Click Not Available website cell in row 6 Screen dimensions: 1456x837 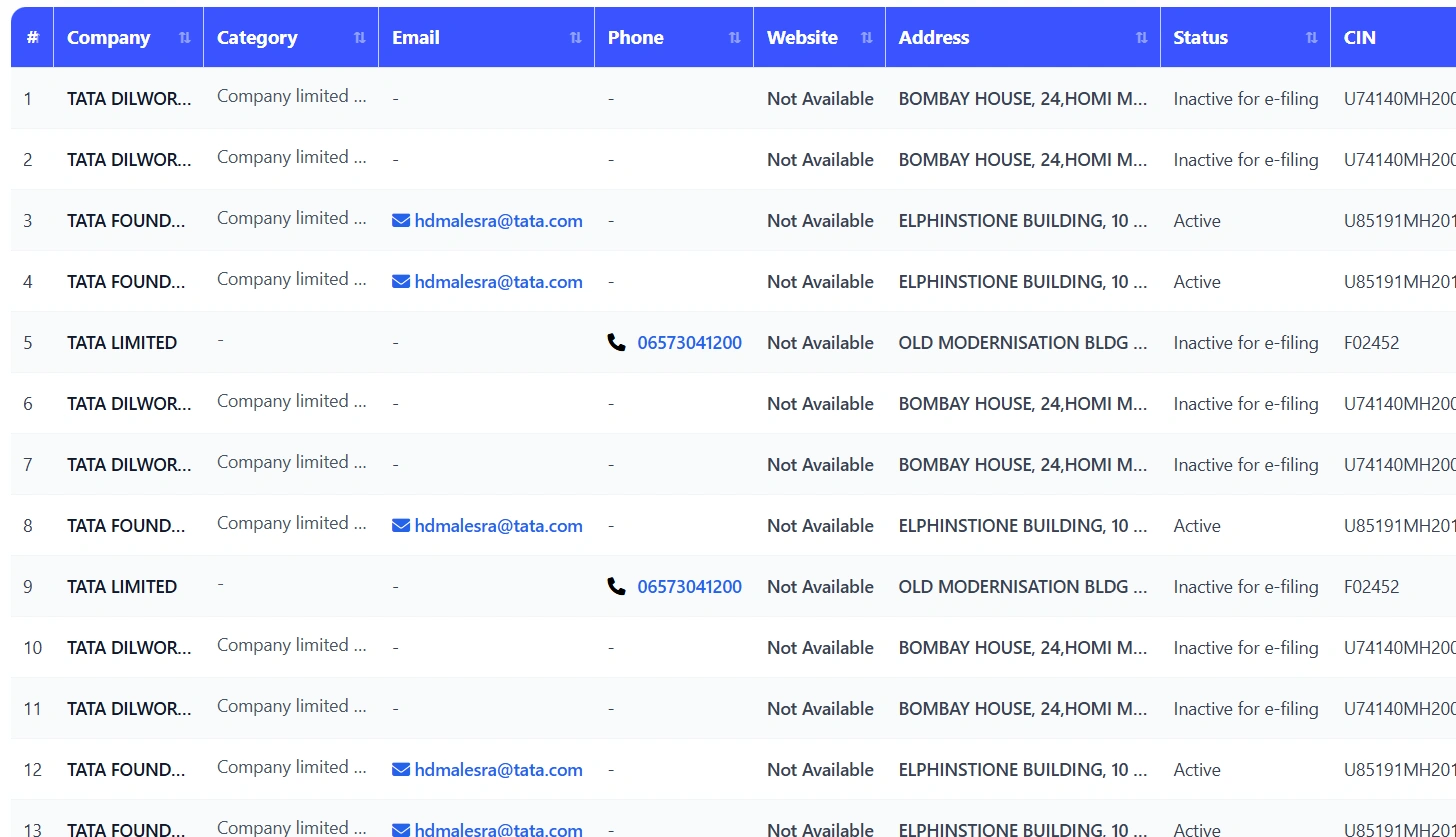point(820,404)
